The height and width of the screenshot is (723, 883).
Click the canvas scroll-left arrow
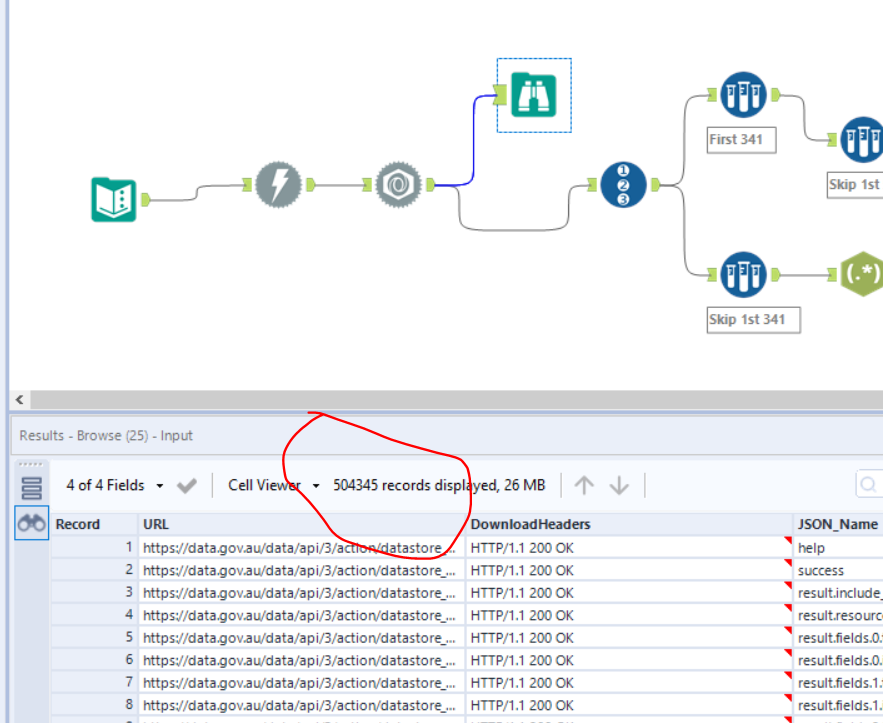tap(19, 399)
